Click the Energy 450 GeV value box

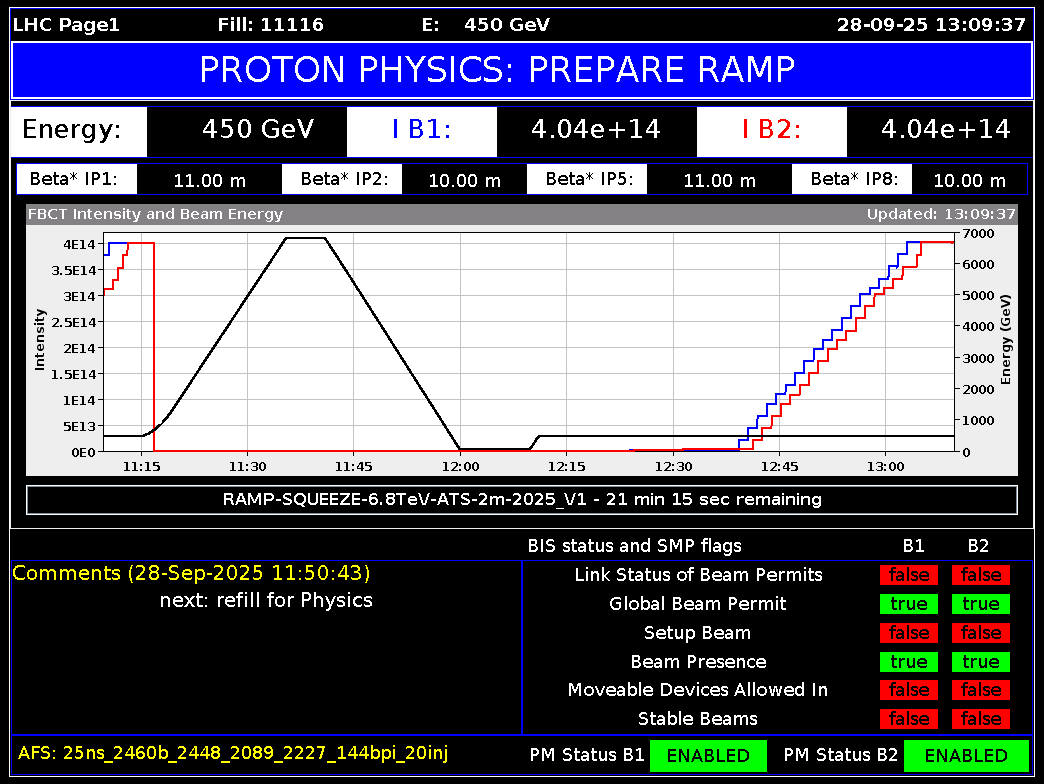click(x=257, y=130)
